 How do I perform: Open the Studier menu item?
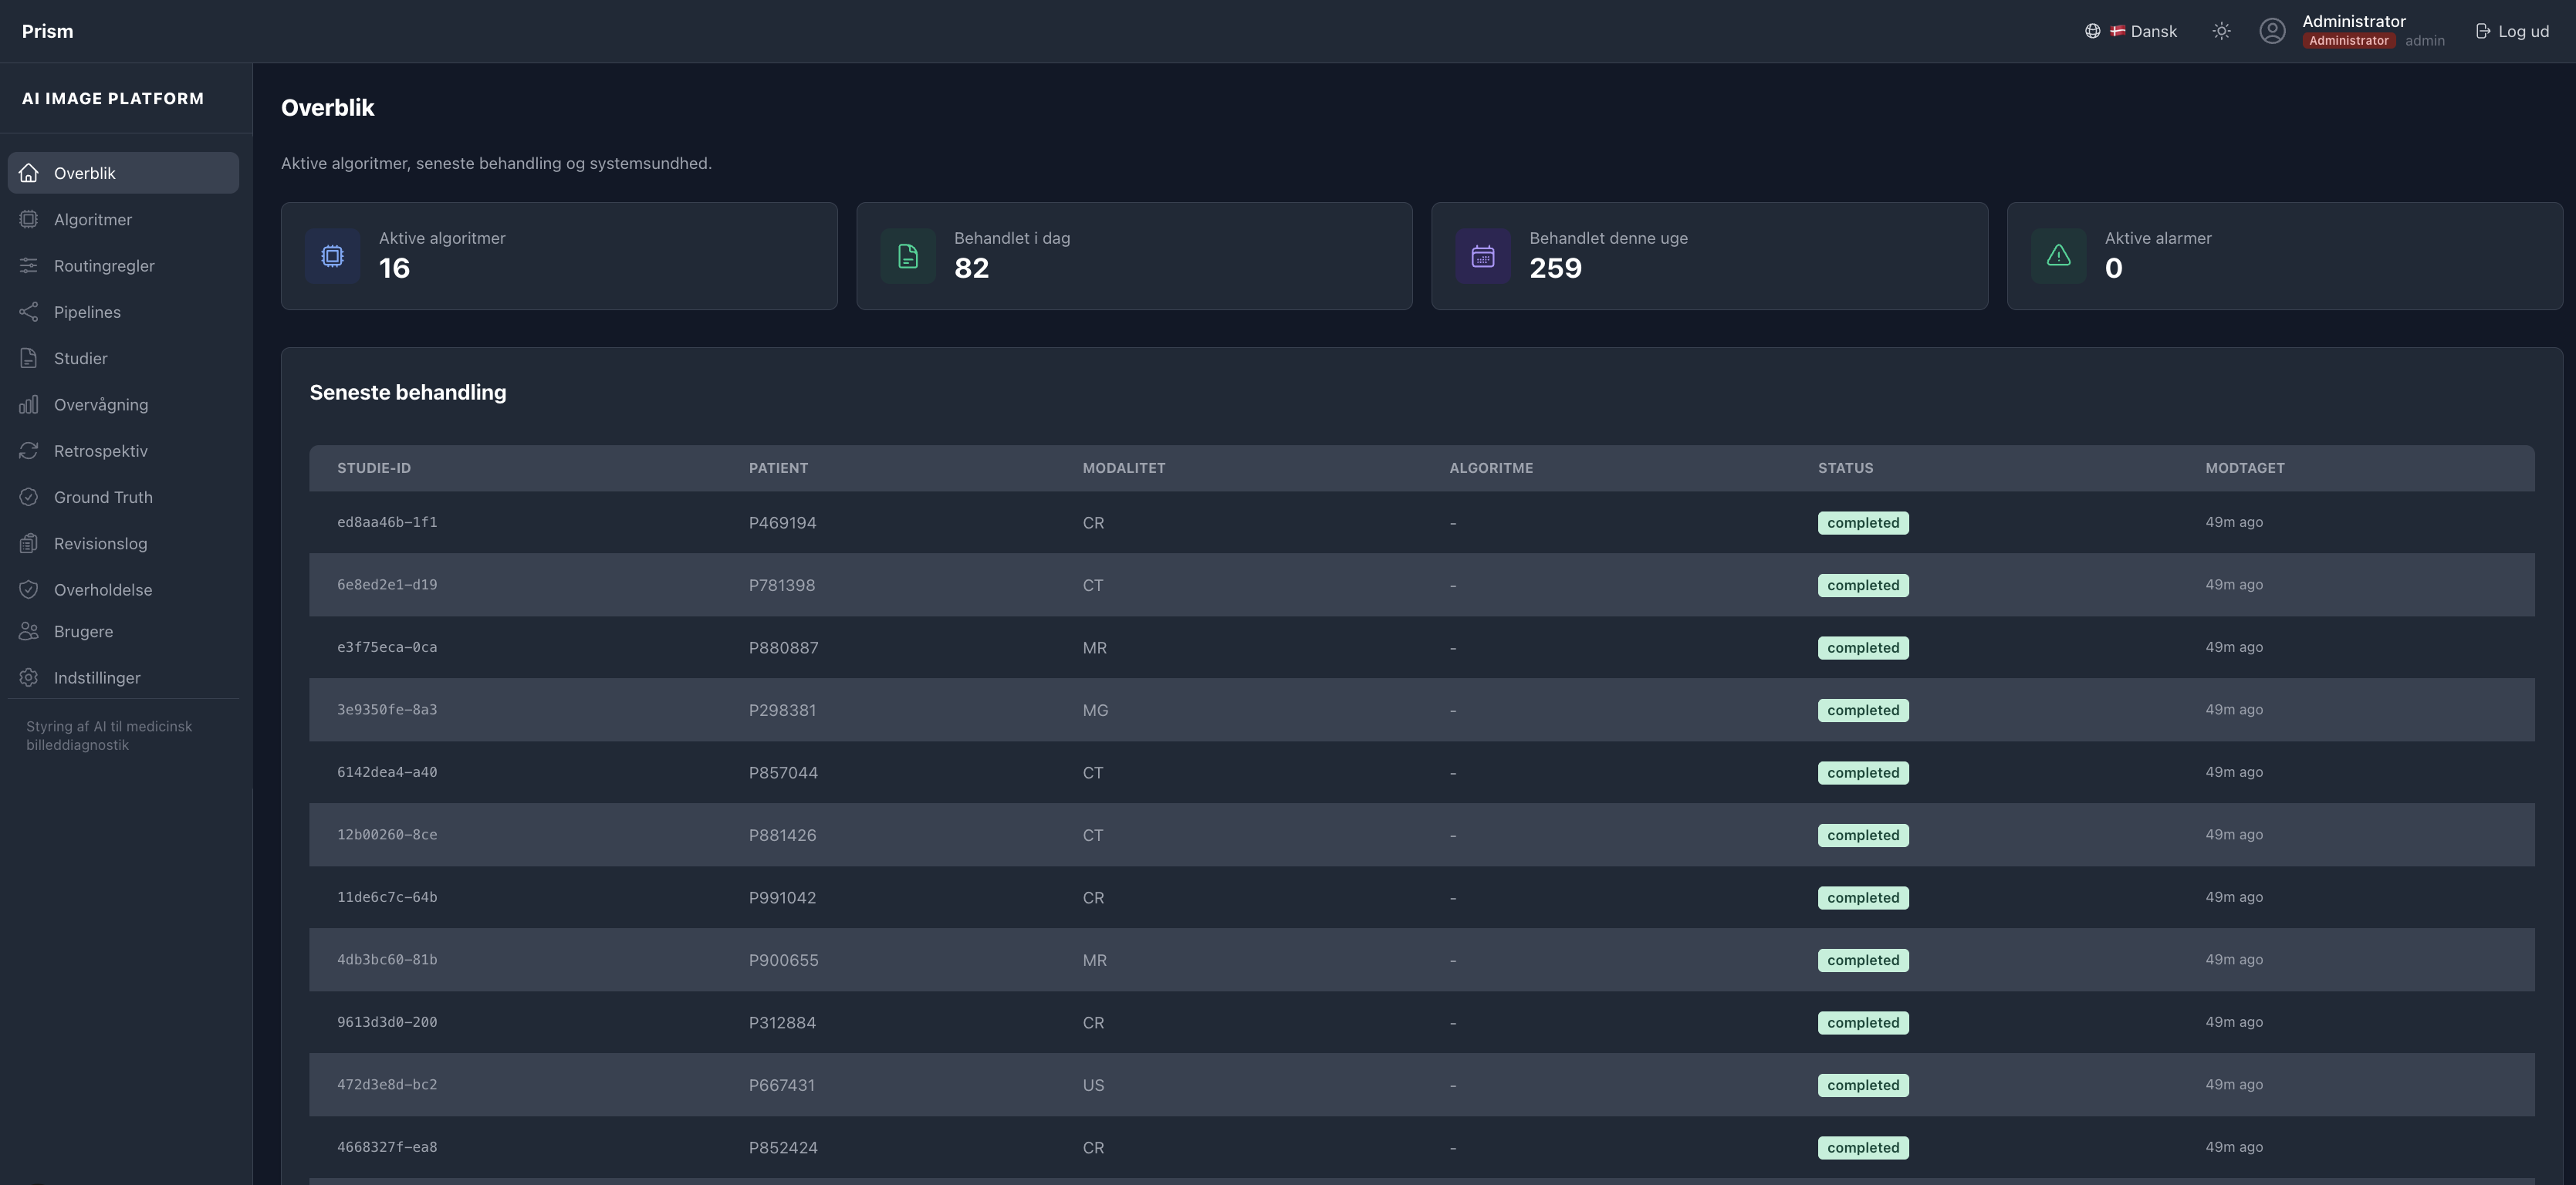click(80, 358)
